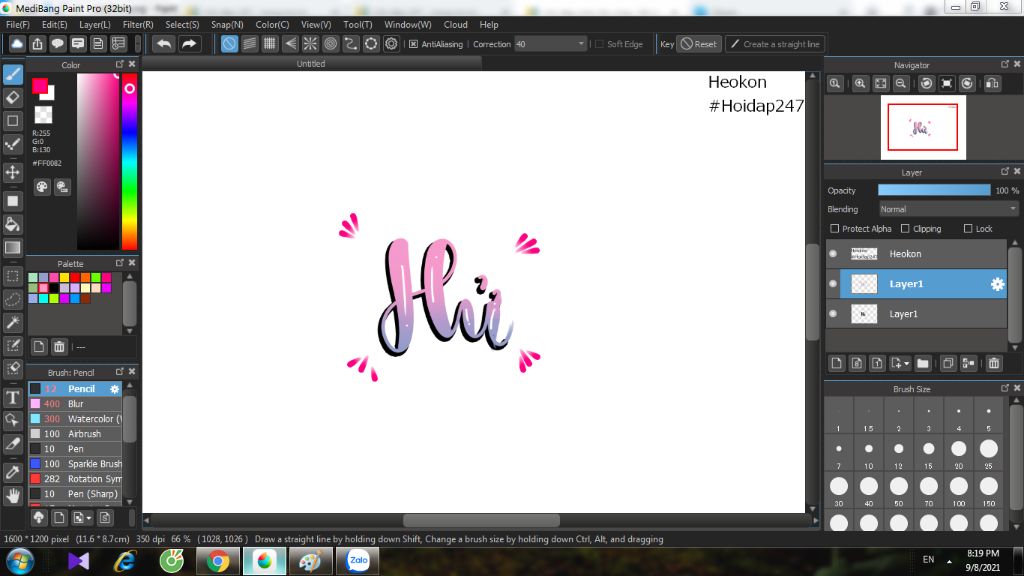
Task: Toggle Soft Edge checkbox
Action: 600,44
